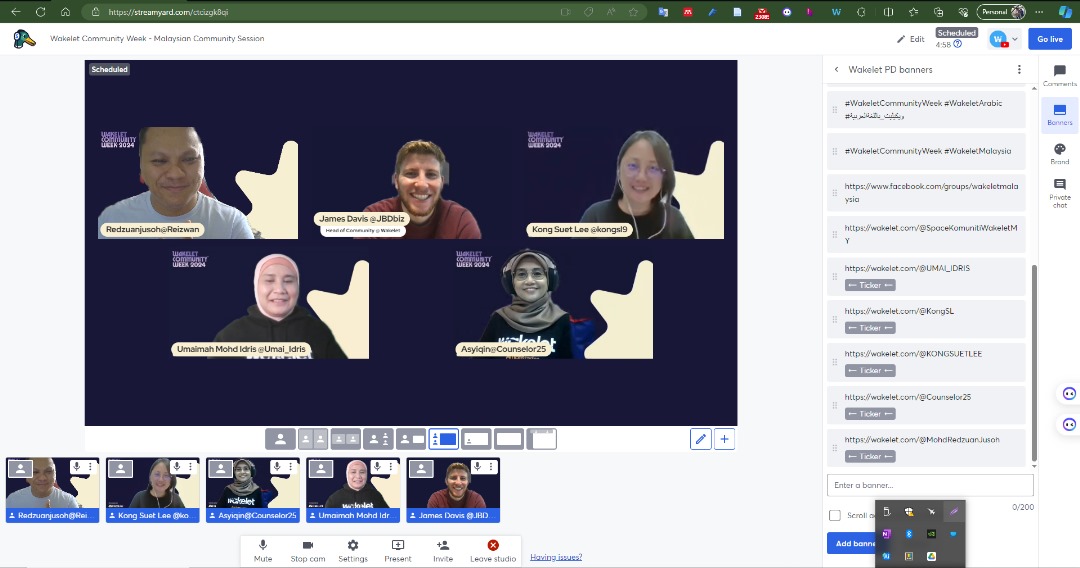The image size is (1080, 568).
Task: Select the group side-by-side layout
Action: click(345, 439)
